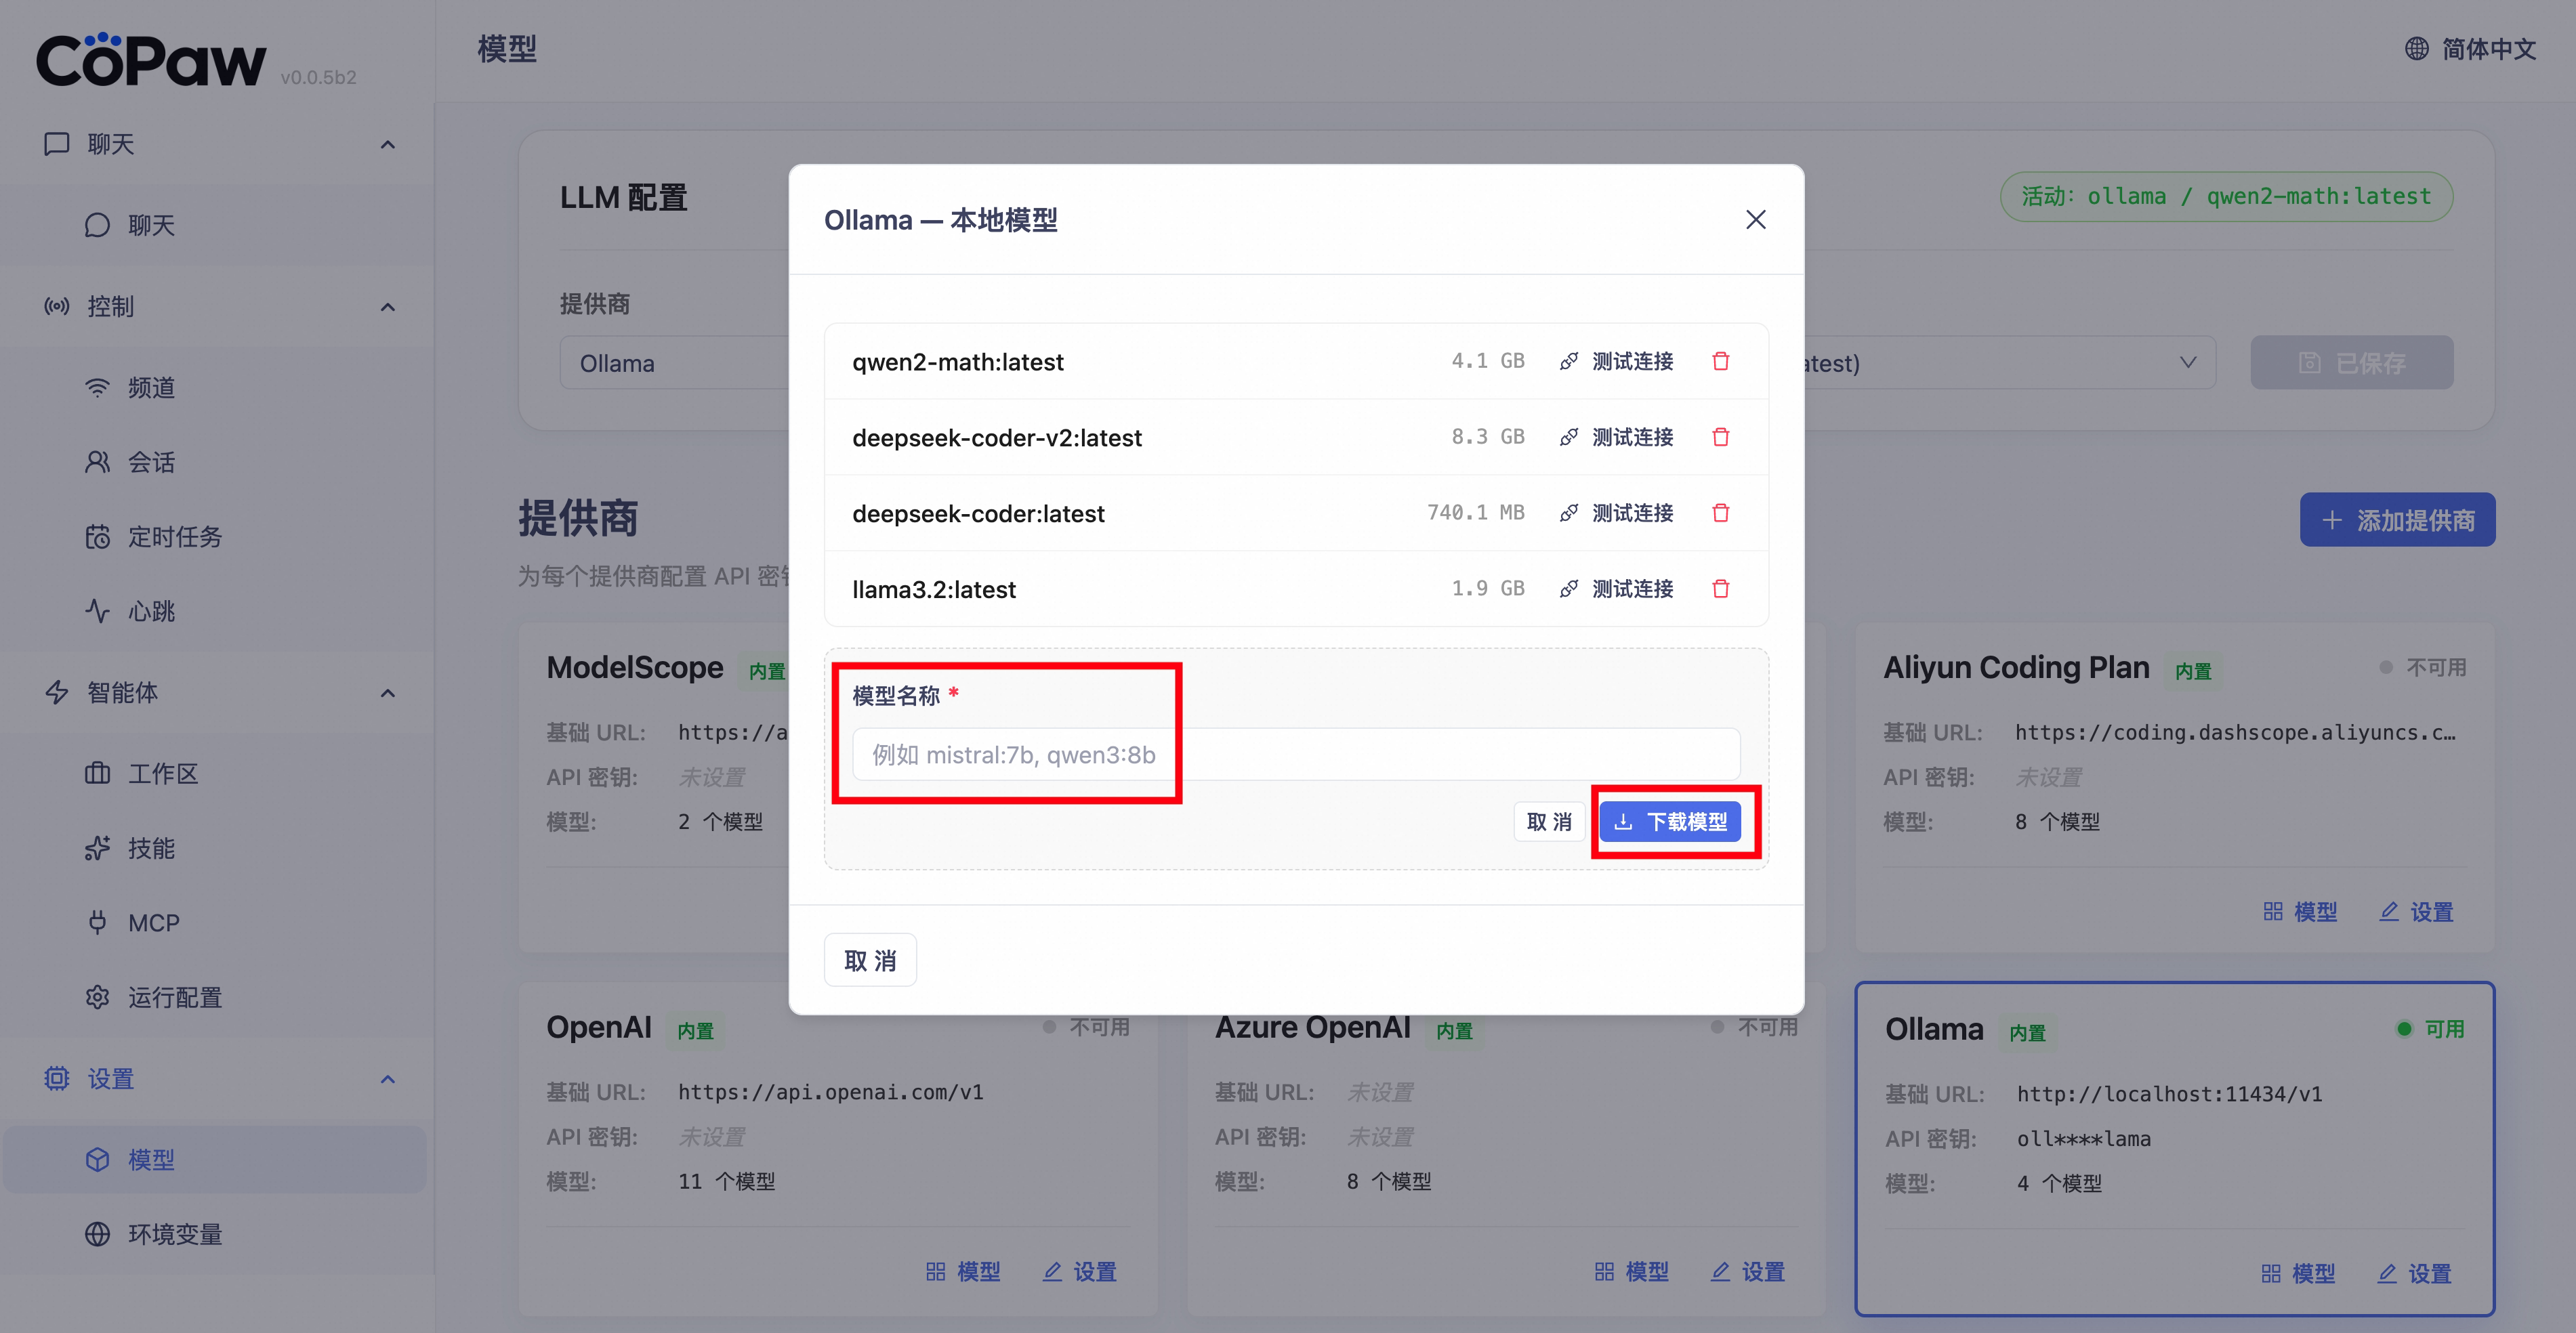Open the 简体中文 language menu
This screenshot has height=1333, width=2576.
(x=2469, y=47)
